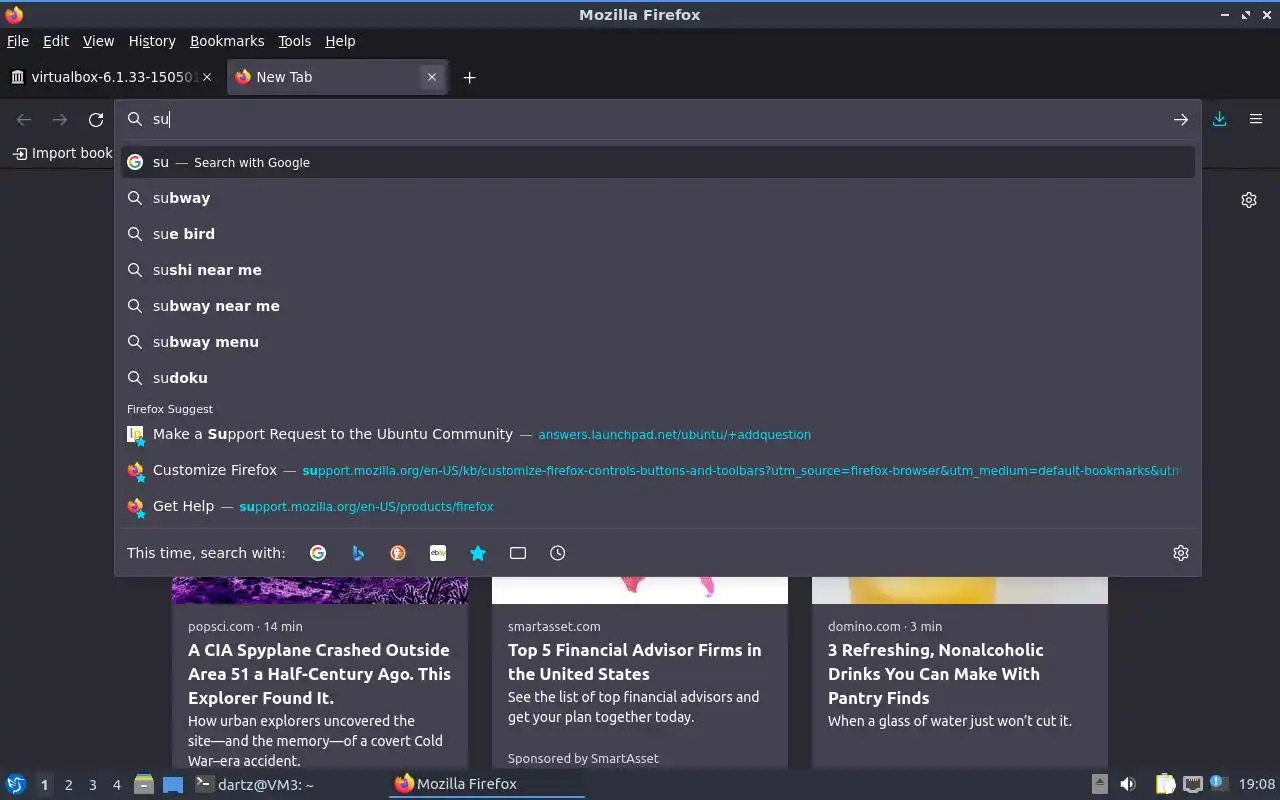Click show desktop icon in taskbar
Image resolution: width=1280 pixels, height=800 pixels.
[173, 785]
